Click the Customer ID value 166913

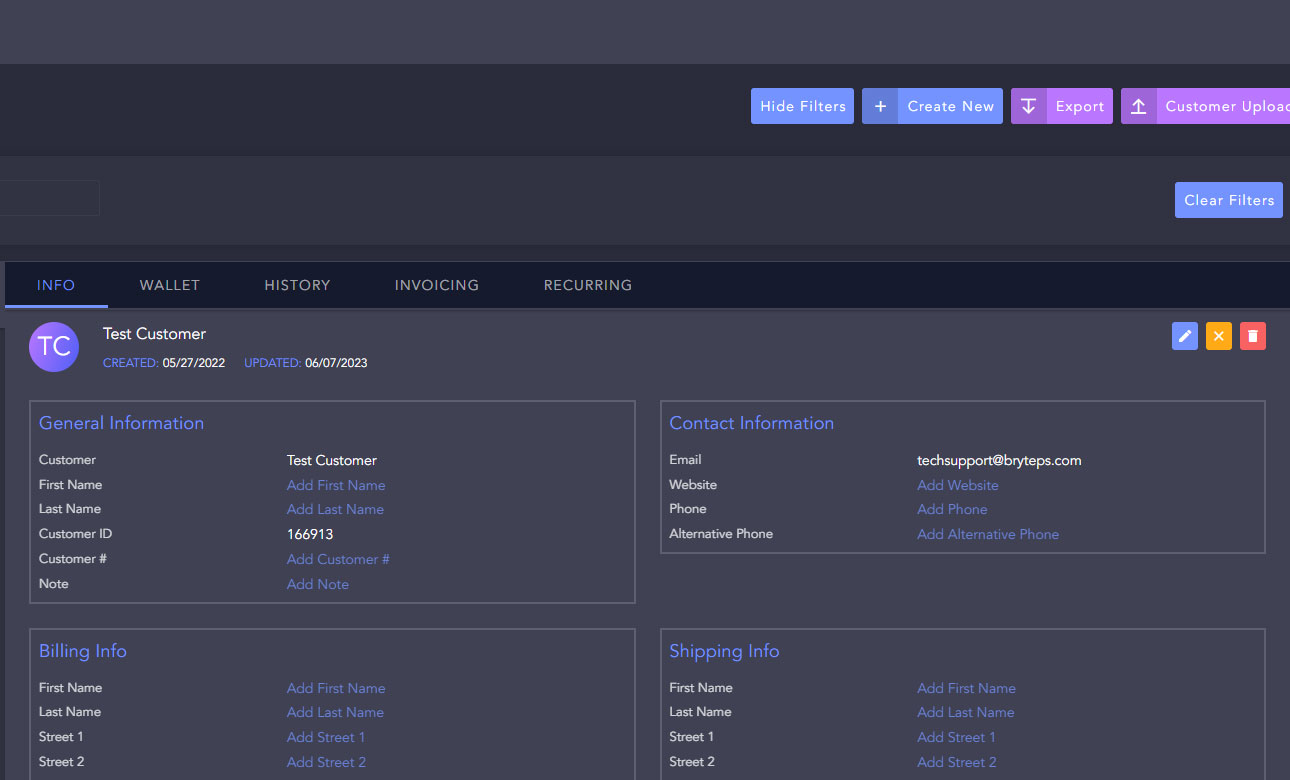coord(310,534)
